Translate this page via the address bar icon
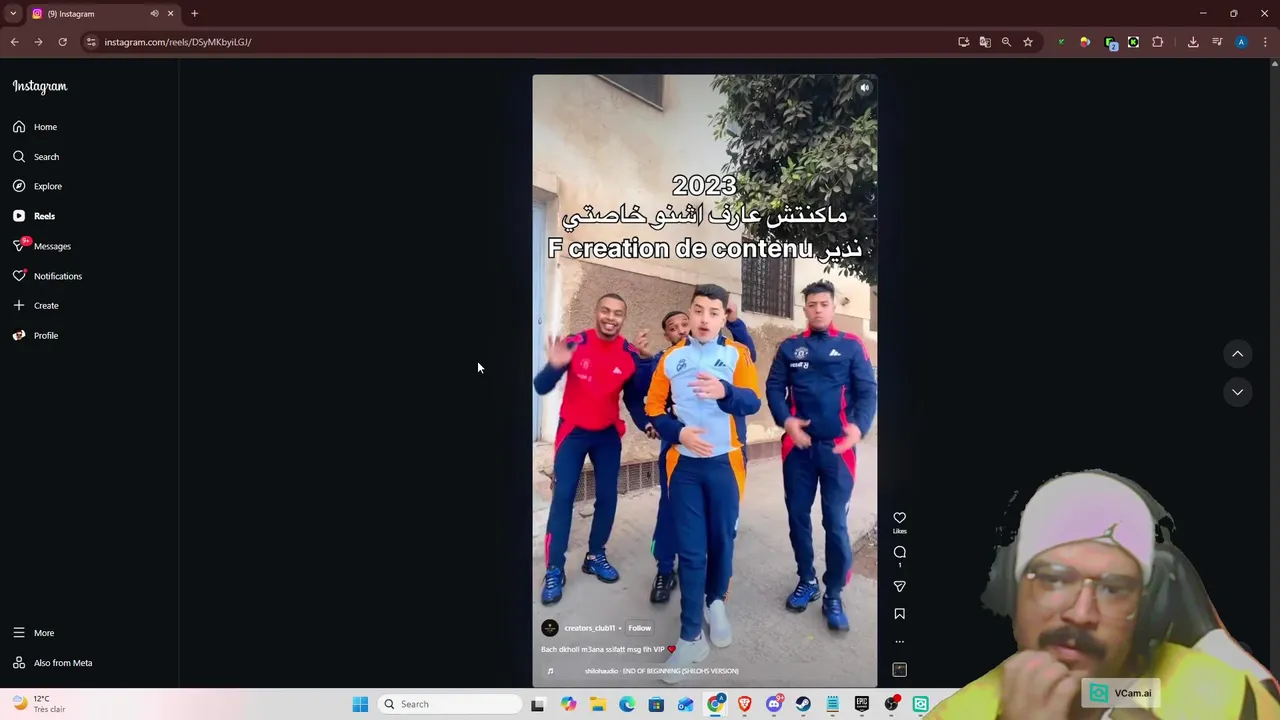This screenshot has width=1280, height=720. [x=985, y=42]
